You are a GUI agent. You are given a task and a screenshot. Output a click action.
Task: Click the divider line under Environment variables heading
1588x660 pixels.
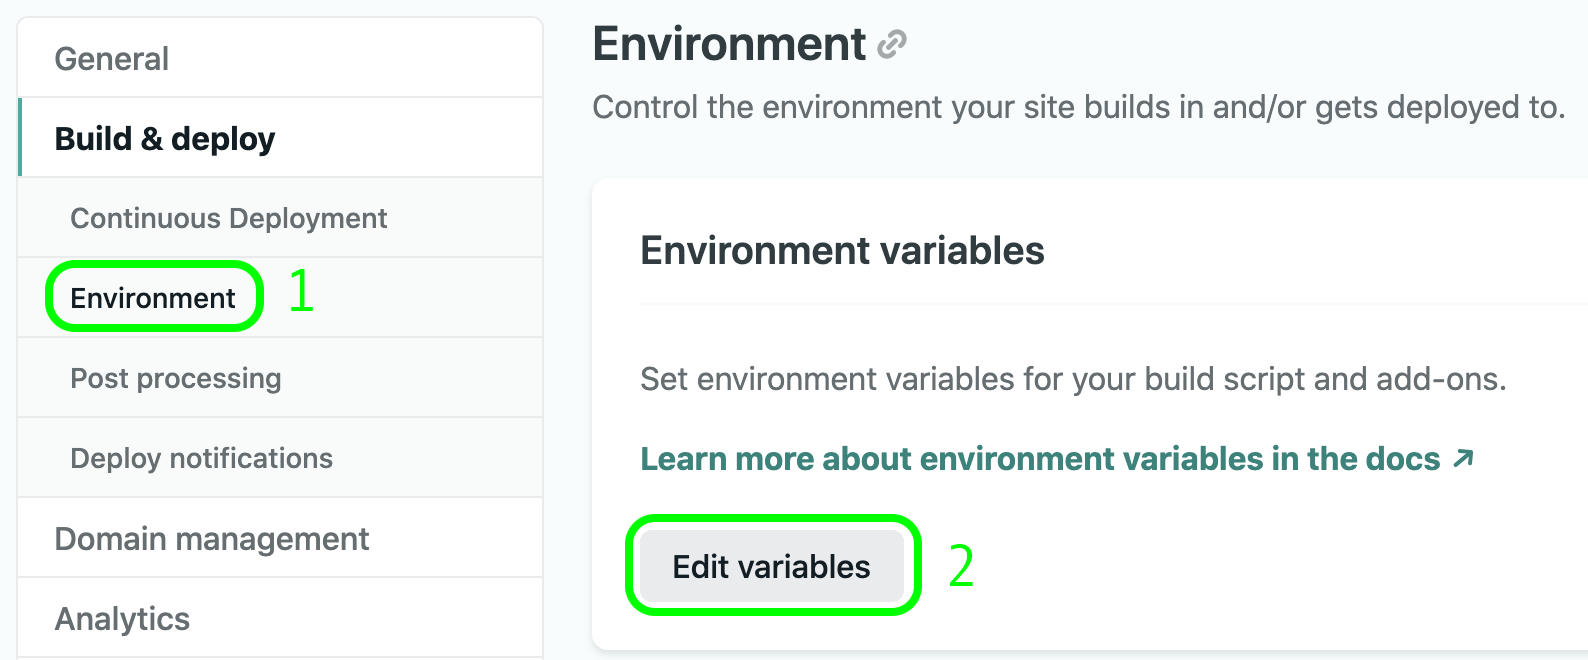pyautogui.click(x=1113, y=303)
